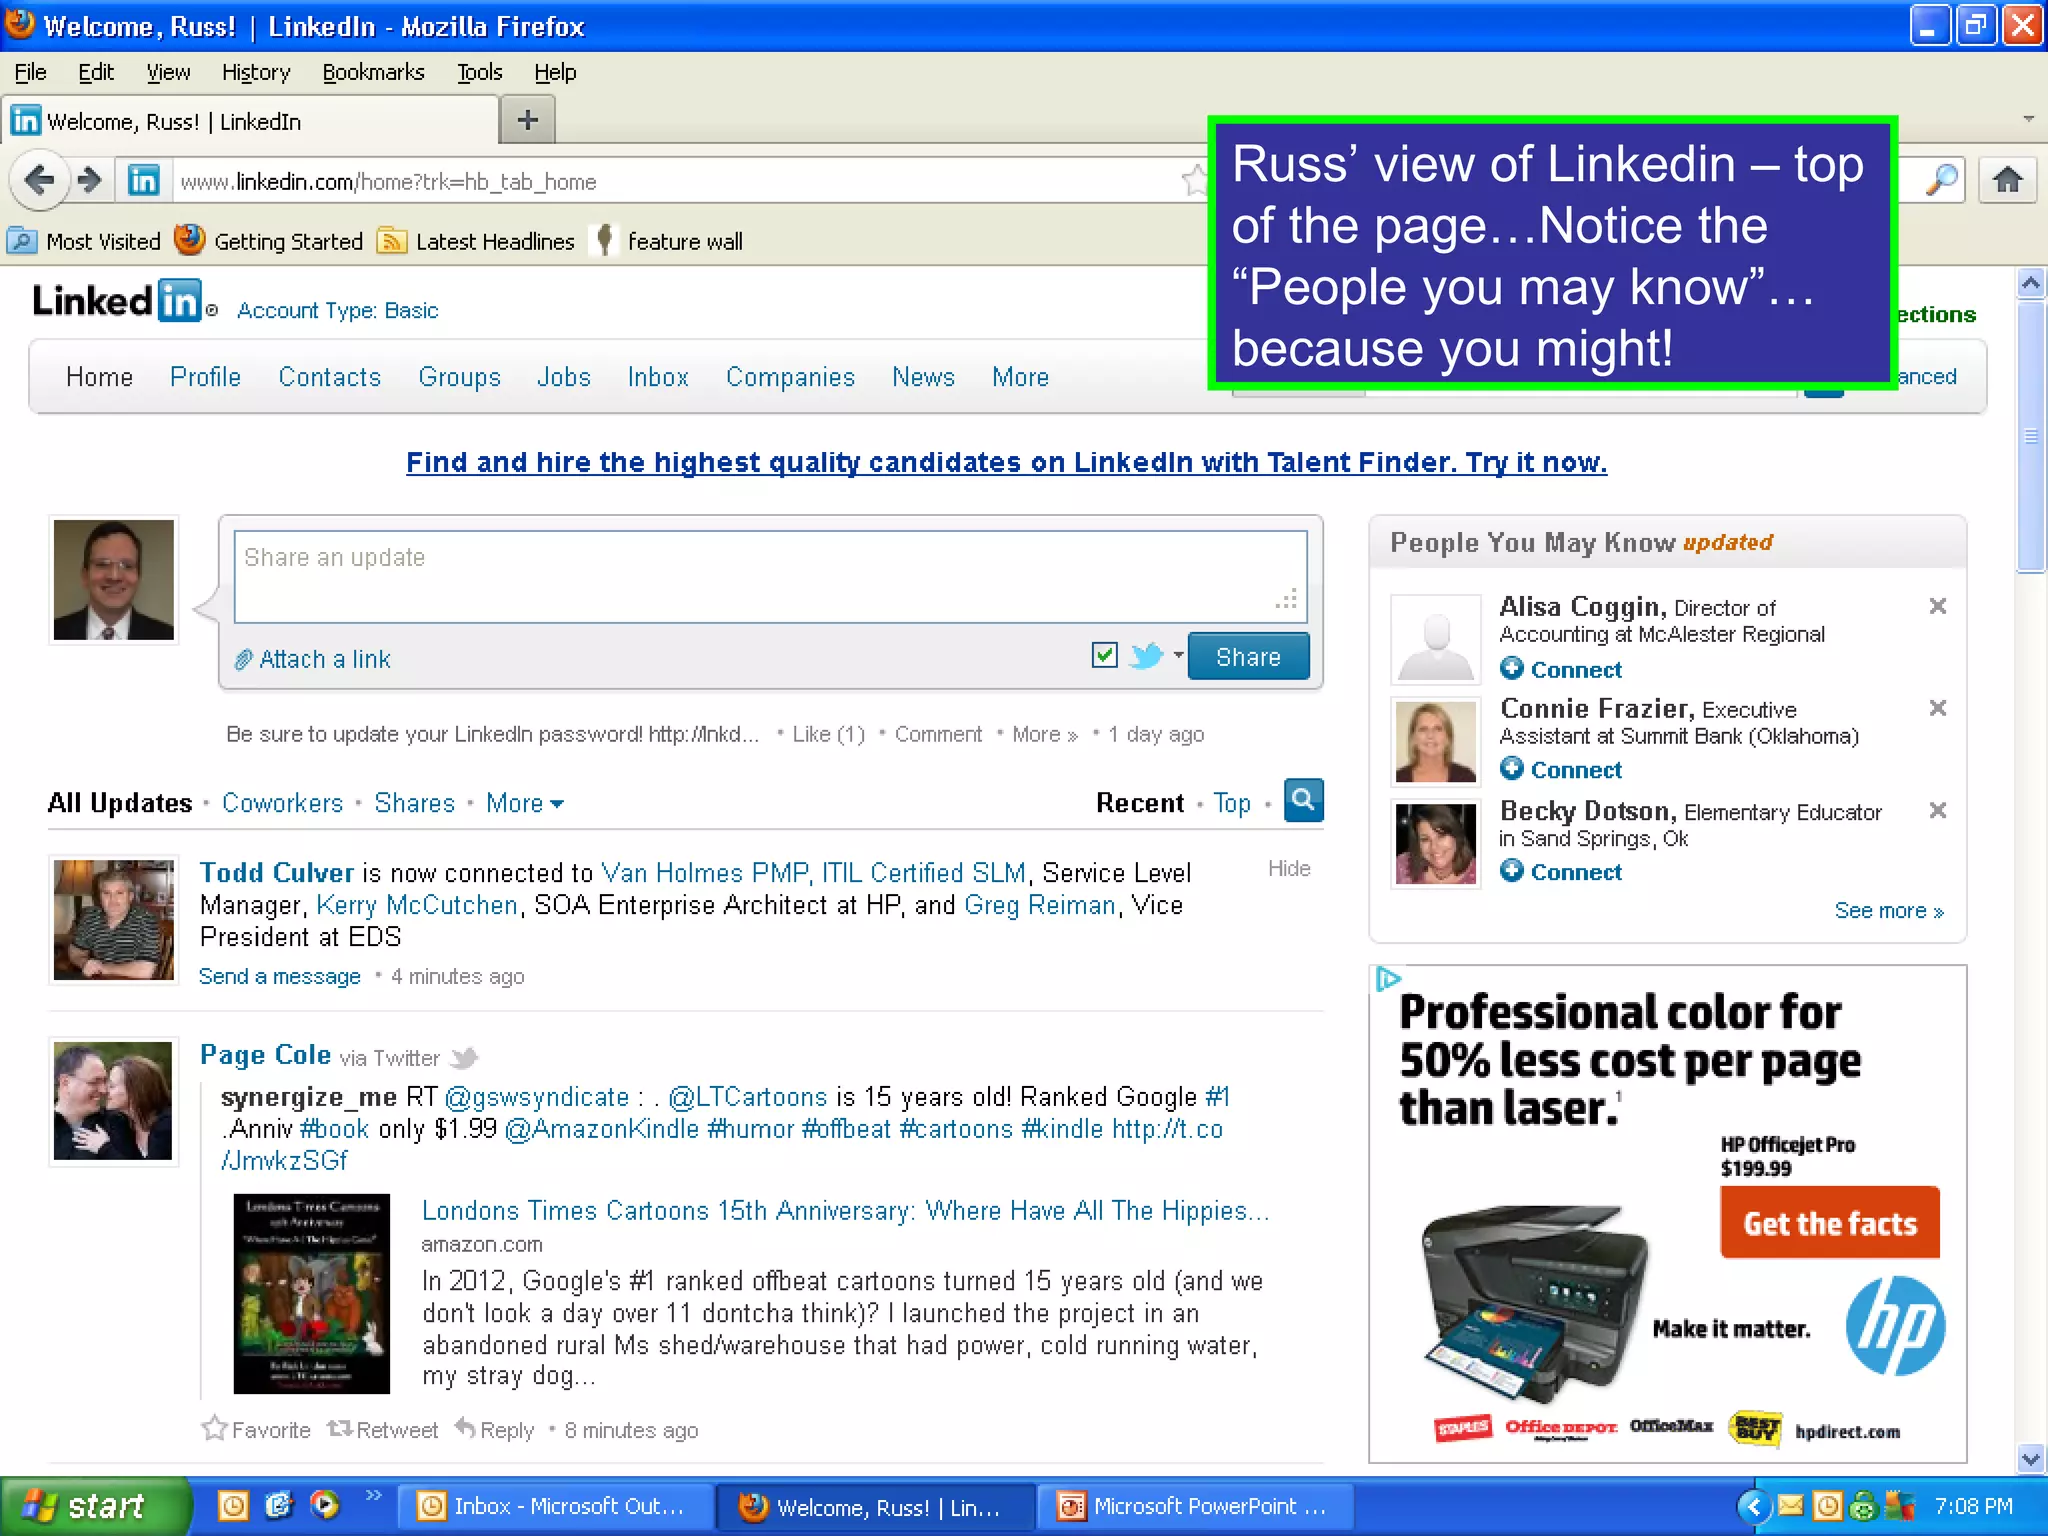This screenshot has height=1536, width=2048.
Task: Dismiss Becky Dotson suggestion
Action: (1937, 810)
